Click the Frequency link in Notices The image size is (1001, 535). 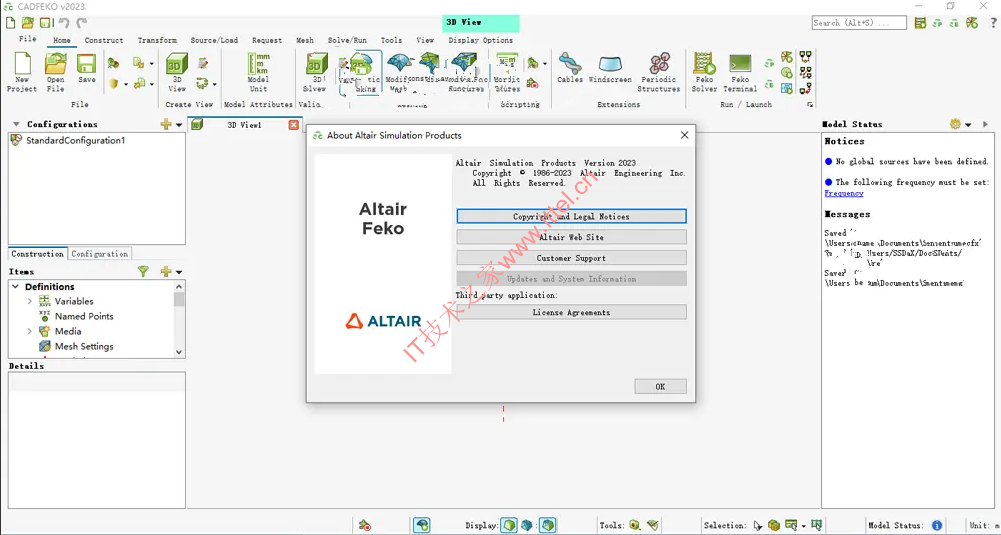[843, 193]
